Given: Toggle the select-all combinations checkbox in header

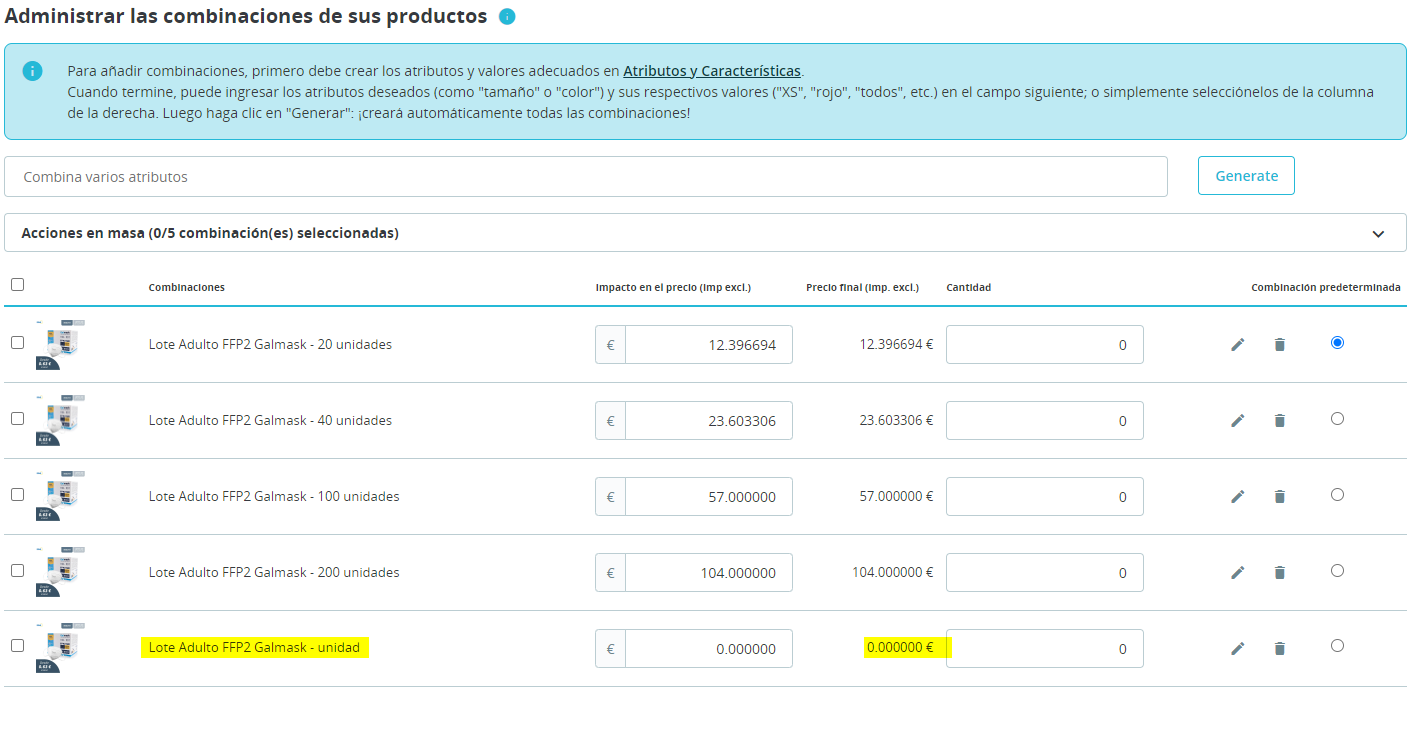Looking at the screenshot, I should tap(17, 285).
